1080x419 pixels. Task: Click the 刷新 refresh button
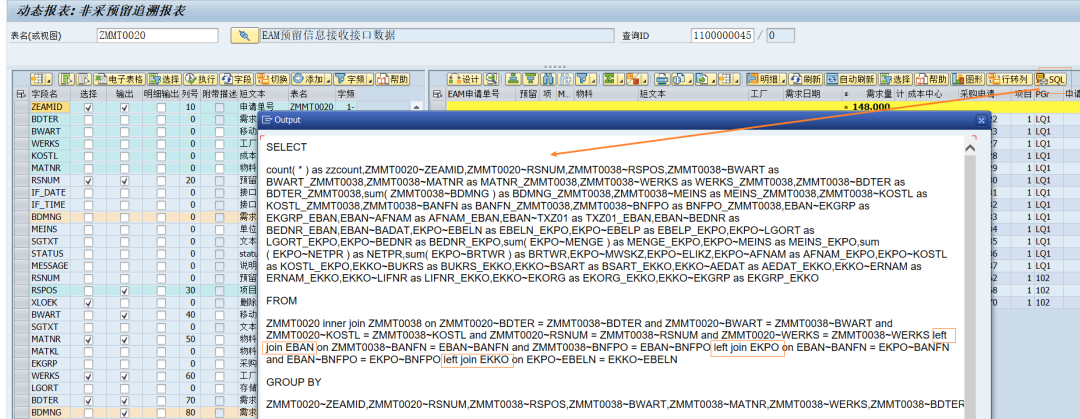coord(805,79)
